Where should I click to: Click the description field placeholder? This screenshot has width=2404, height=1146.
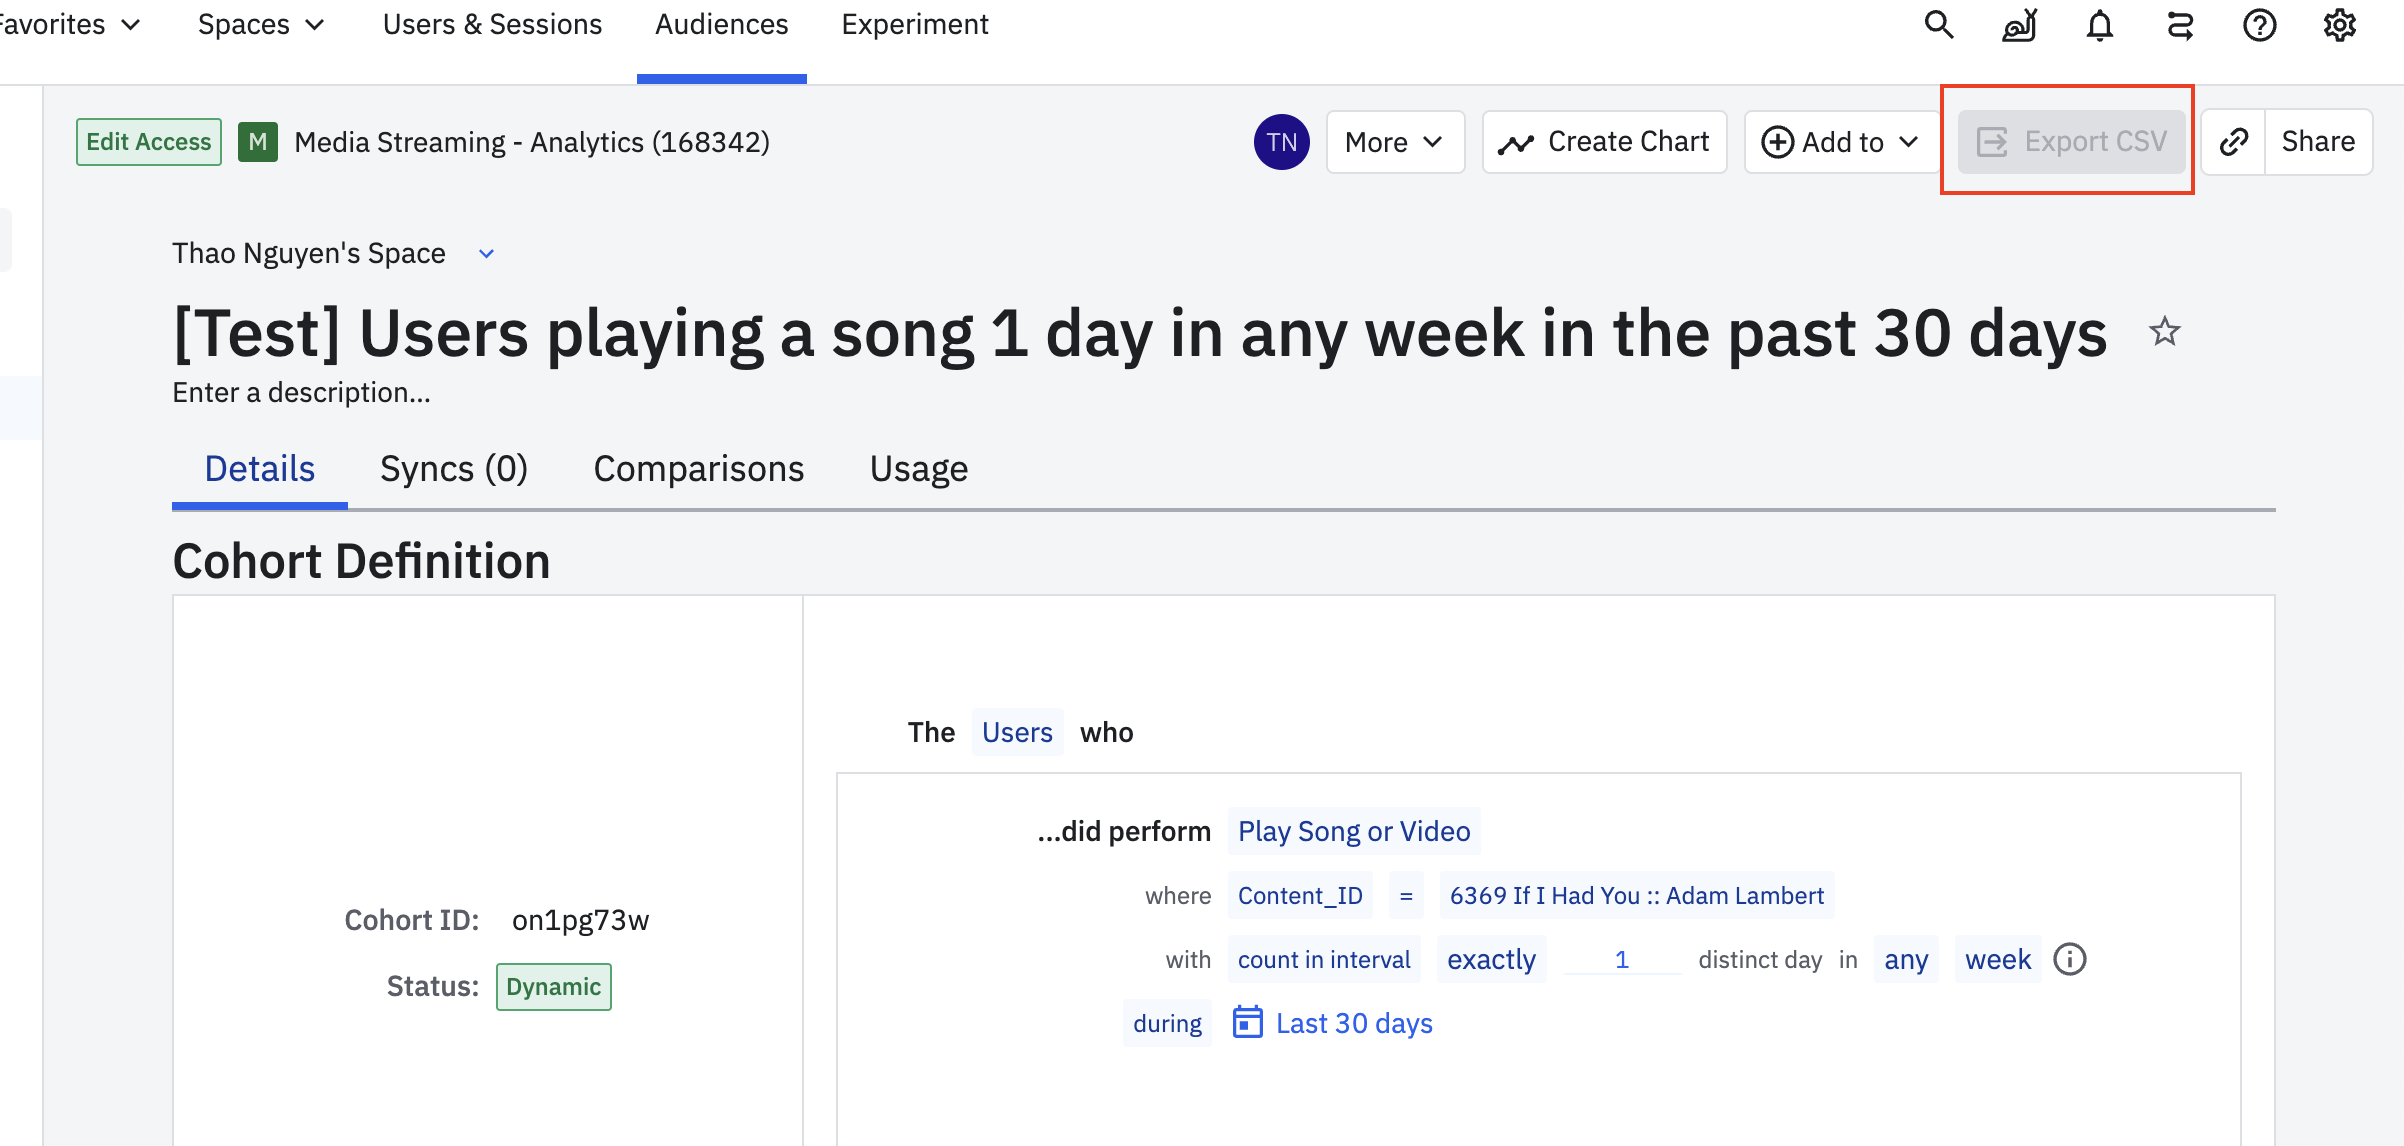(301, 393)
